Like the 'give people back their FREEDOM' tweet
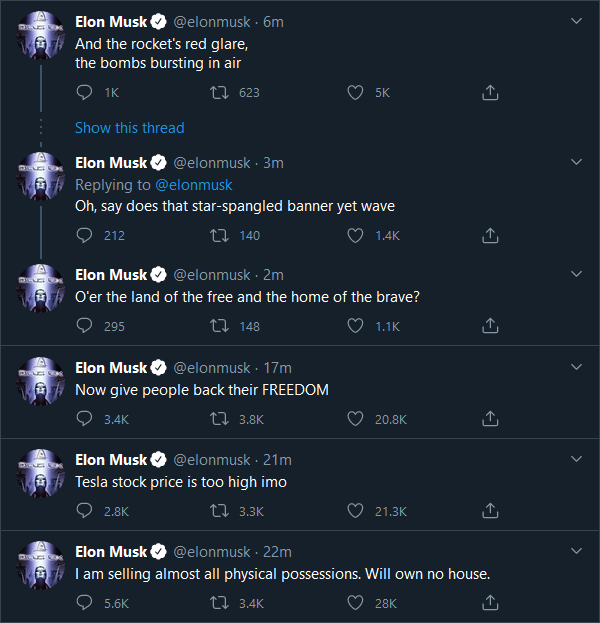The width and height of the screenshot is (600, 623). tap(355, 419)
